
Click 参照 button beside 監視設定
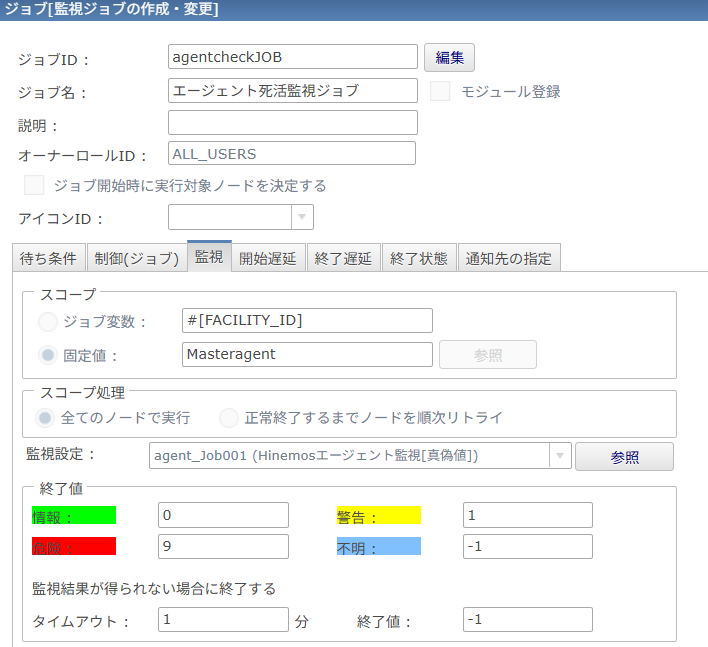(624, 457)
